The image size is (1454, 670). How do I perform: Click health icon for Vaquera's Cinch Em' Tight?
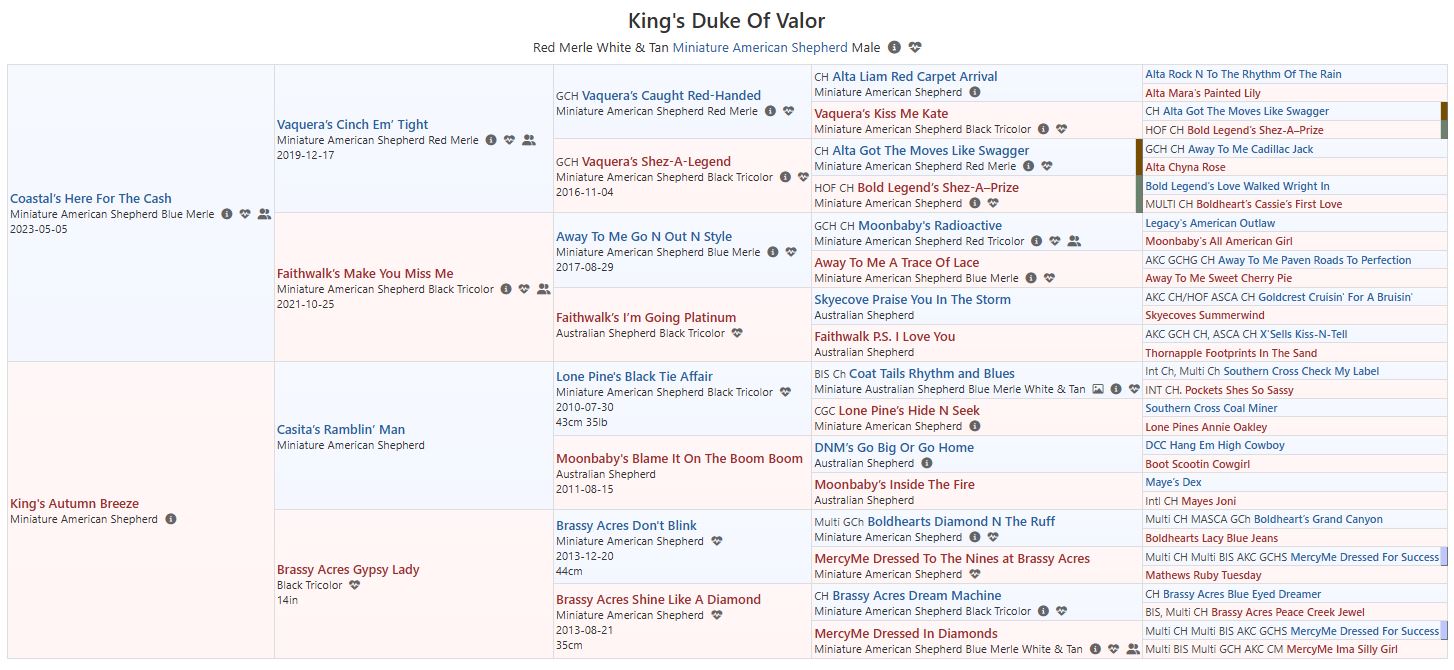pos(509,141)
